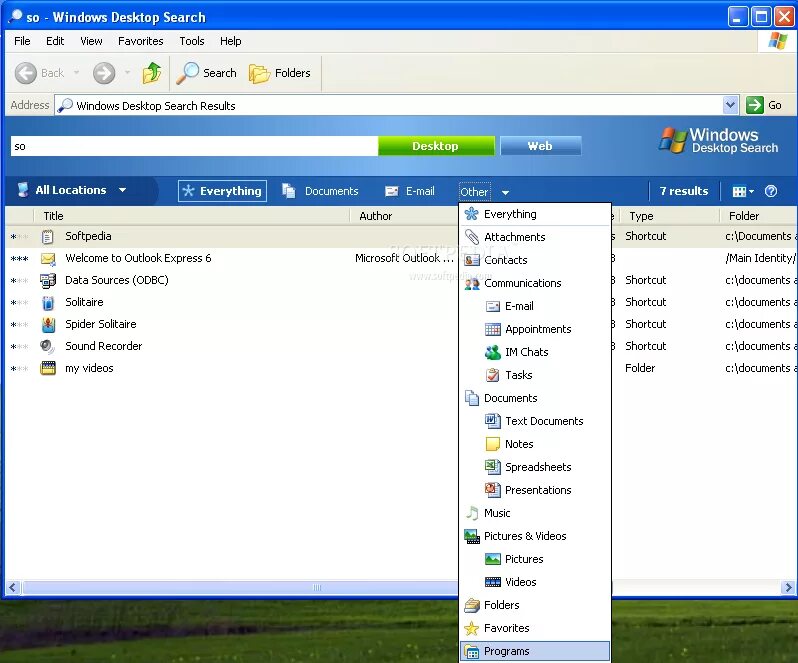This screenshot has height=663, width=798.
Task: Open the Tools menu
Action: (192, 41)
